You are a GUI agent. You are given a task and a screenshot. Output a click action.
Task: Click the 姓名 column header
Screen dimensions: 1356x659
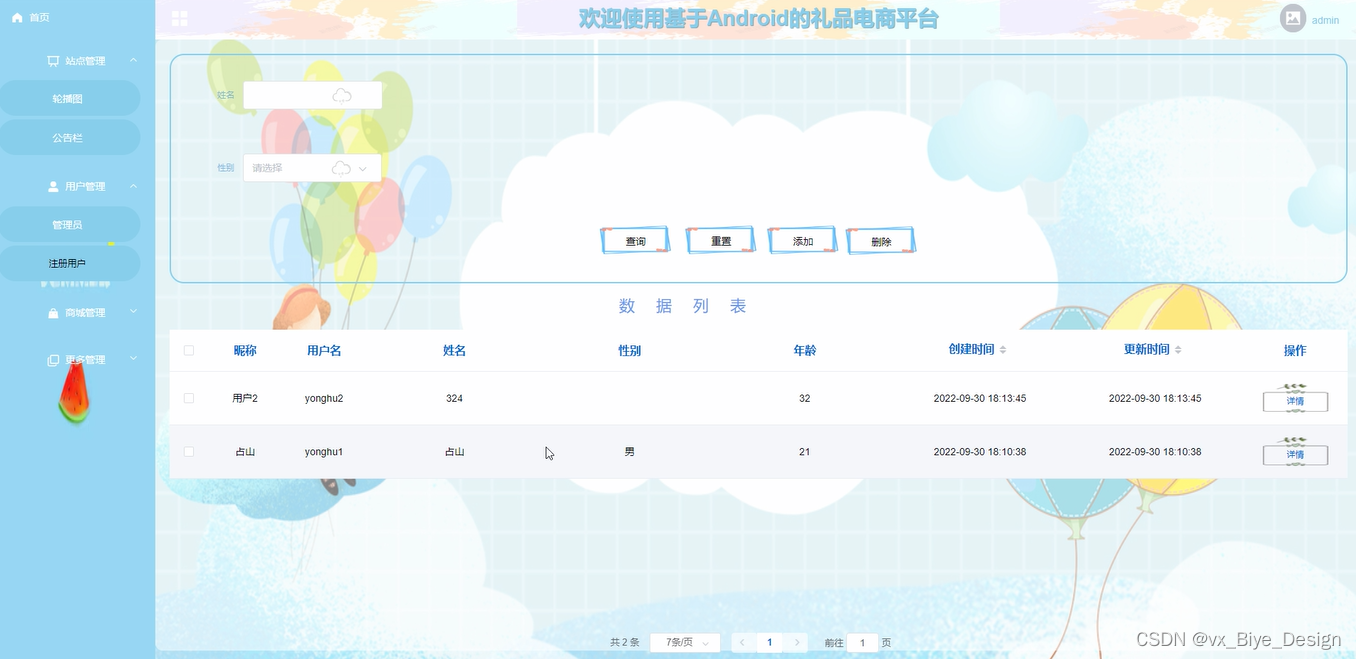[455, 350]
